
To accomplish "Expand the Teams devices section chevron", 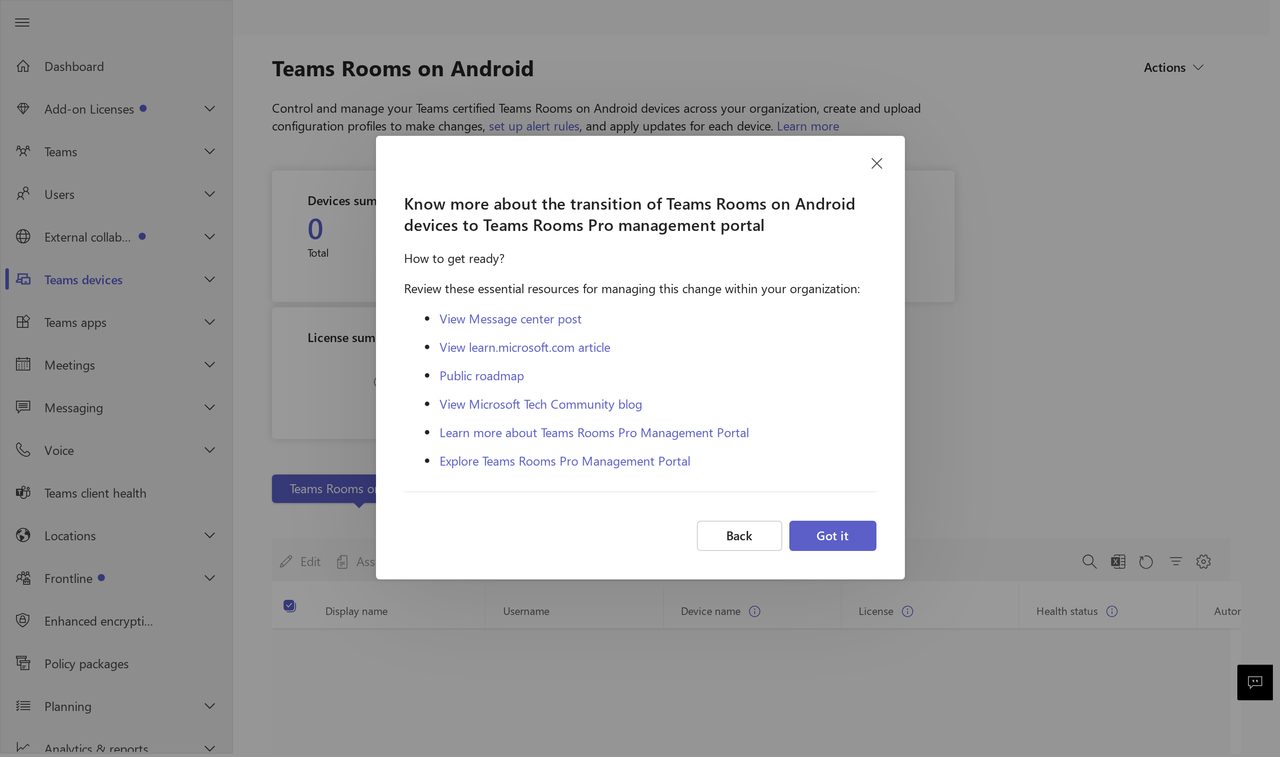I will coord(210,280).
